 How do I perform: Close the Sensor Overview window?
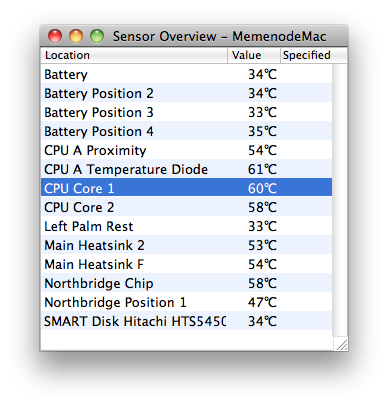point(55,36)
